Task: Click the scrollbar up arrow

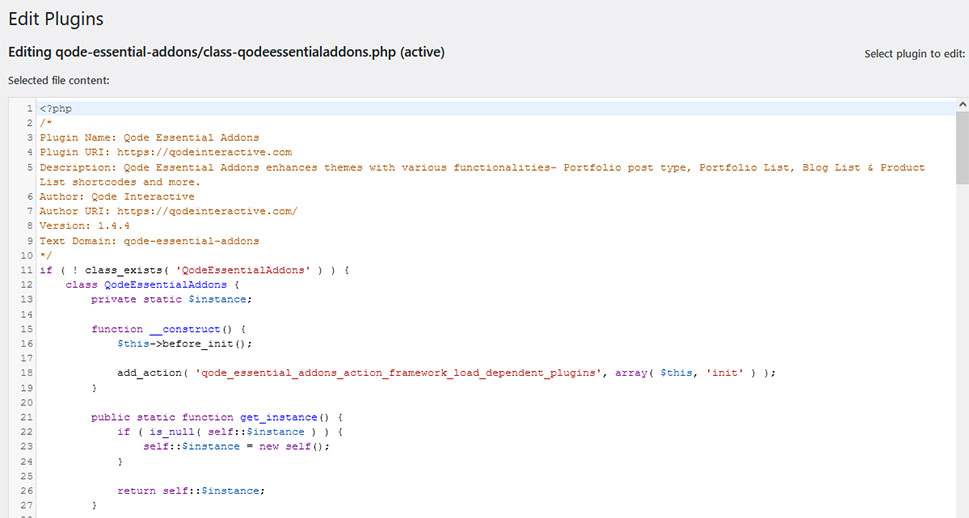Action: point(962,105)
